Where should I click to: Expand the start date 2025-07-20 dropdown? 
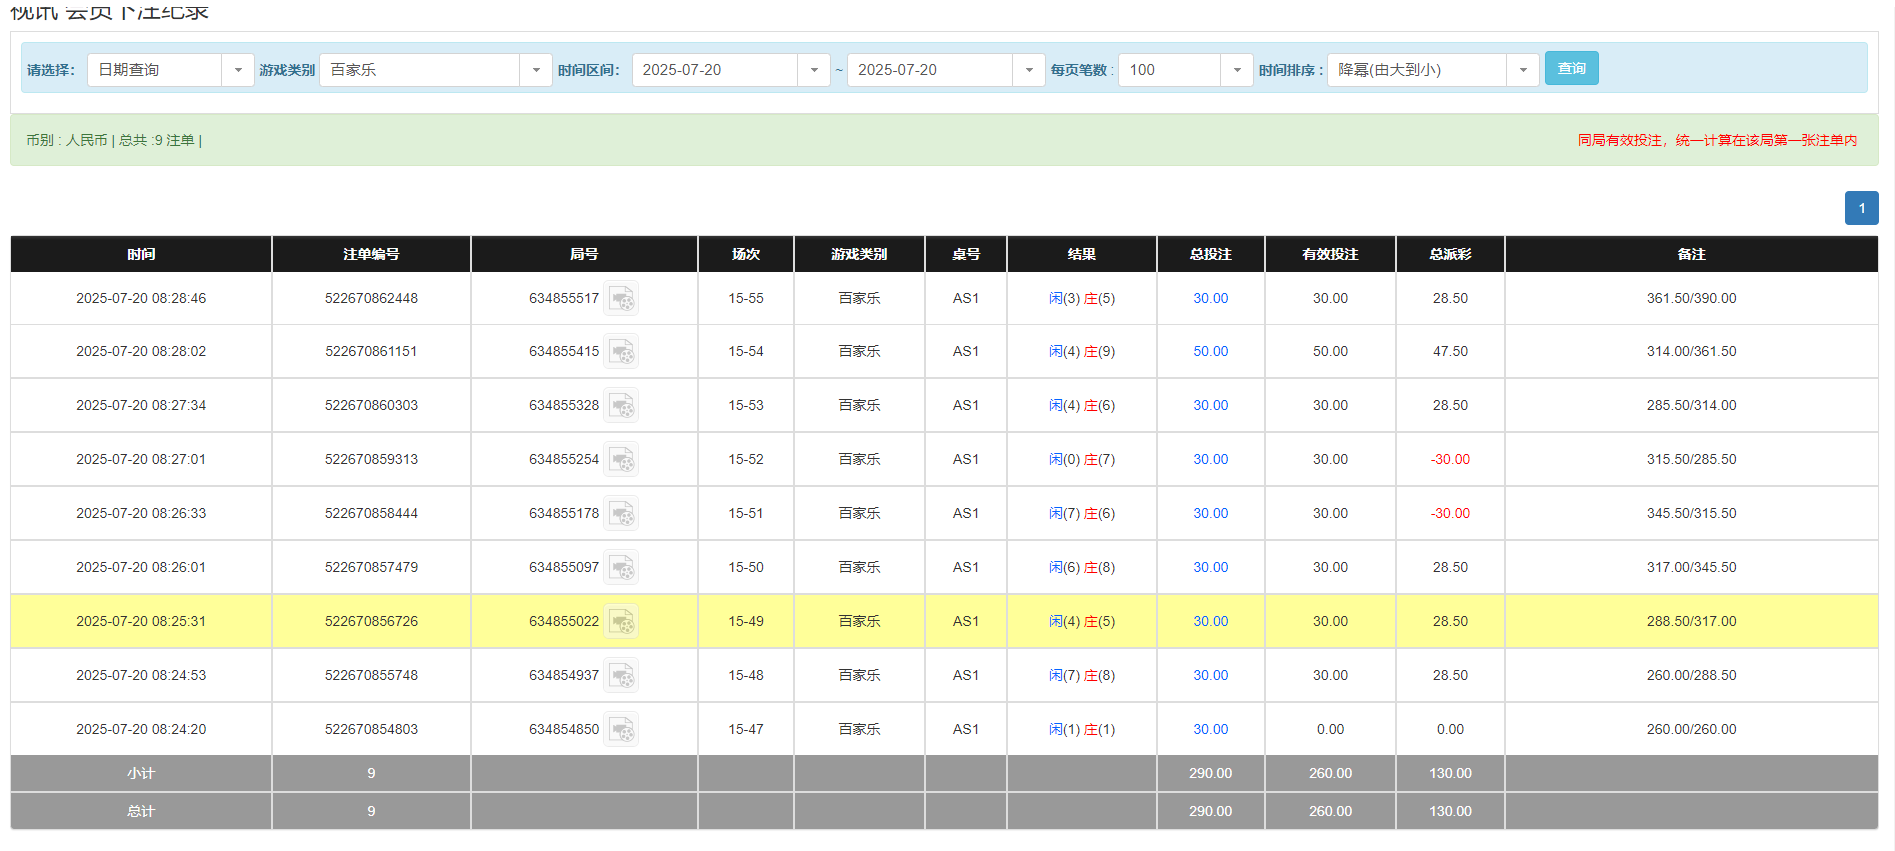[813, 70]
